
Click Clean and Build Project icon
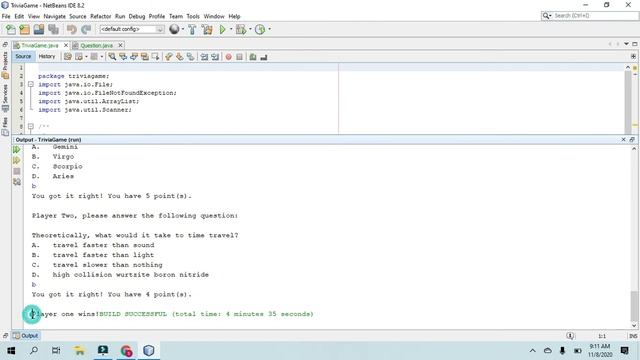[207, 29]
